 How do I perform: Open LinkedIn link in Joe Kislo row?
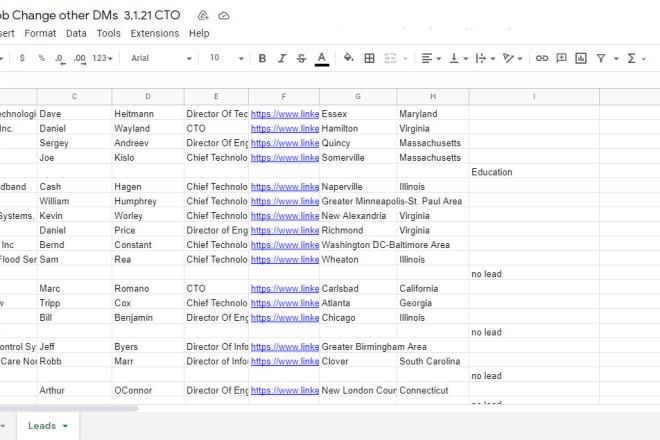tap(285, 157)
